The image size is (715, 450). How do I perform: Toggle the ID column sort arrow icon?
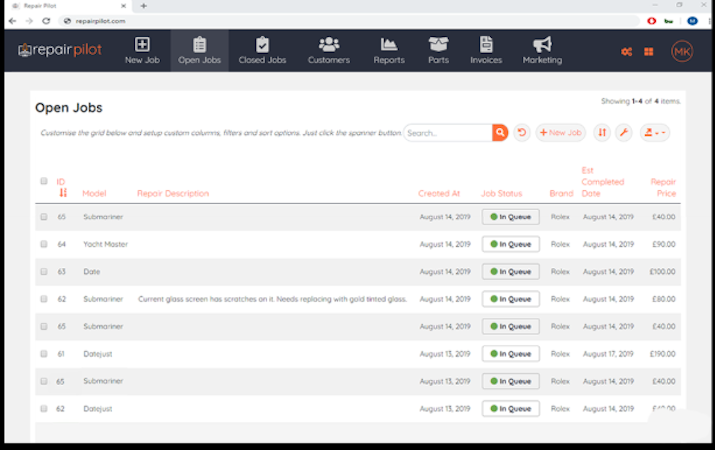[63, 193]
